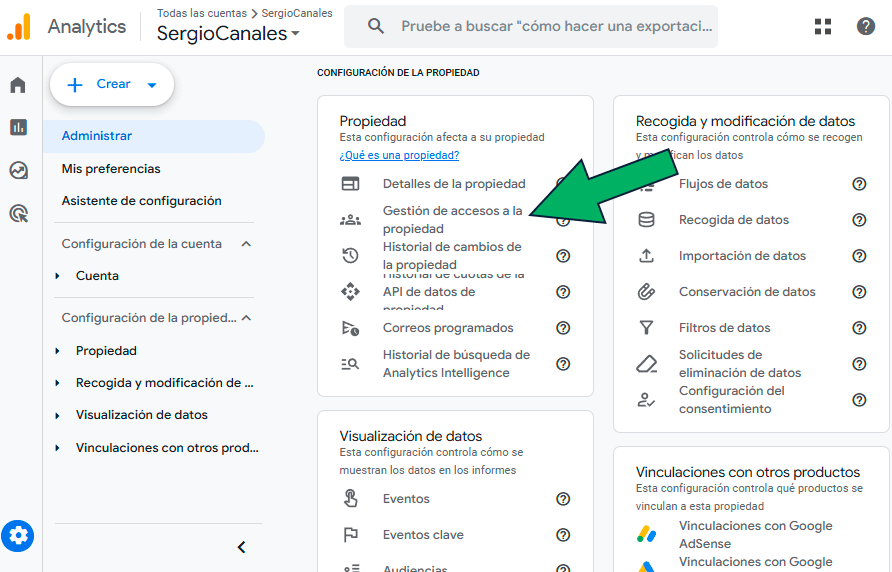This screenshot has width=892, height=572.
Task: Click help icon next to Correos programados
Action: coord(563,328)
